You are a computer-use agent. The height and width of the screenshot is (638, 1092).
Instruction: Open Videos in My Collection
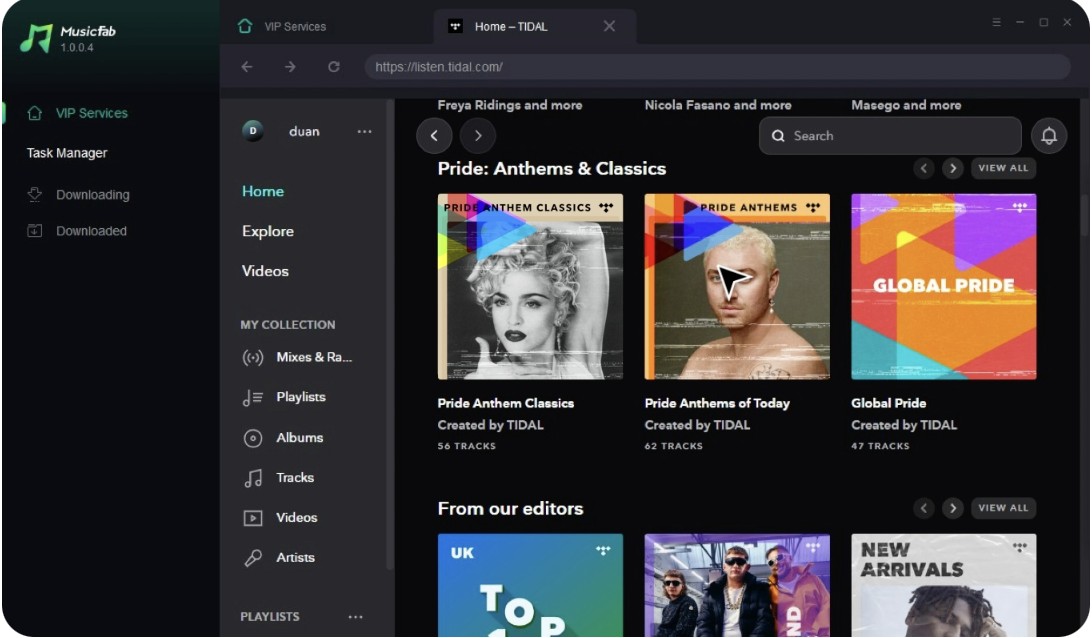click(297, 518)
